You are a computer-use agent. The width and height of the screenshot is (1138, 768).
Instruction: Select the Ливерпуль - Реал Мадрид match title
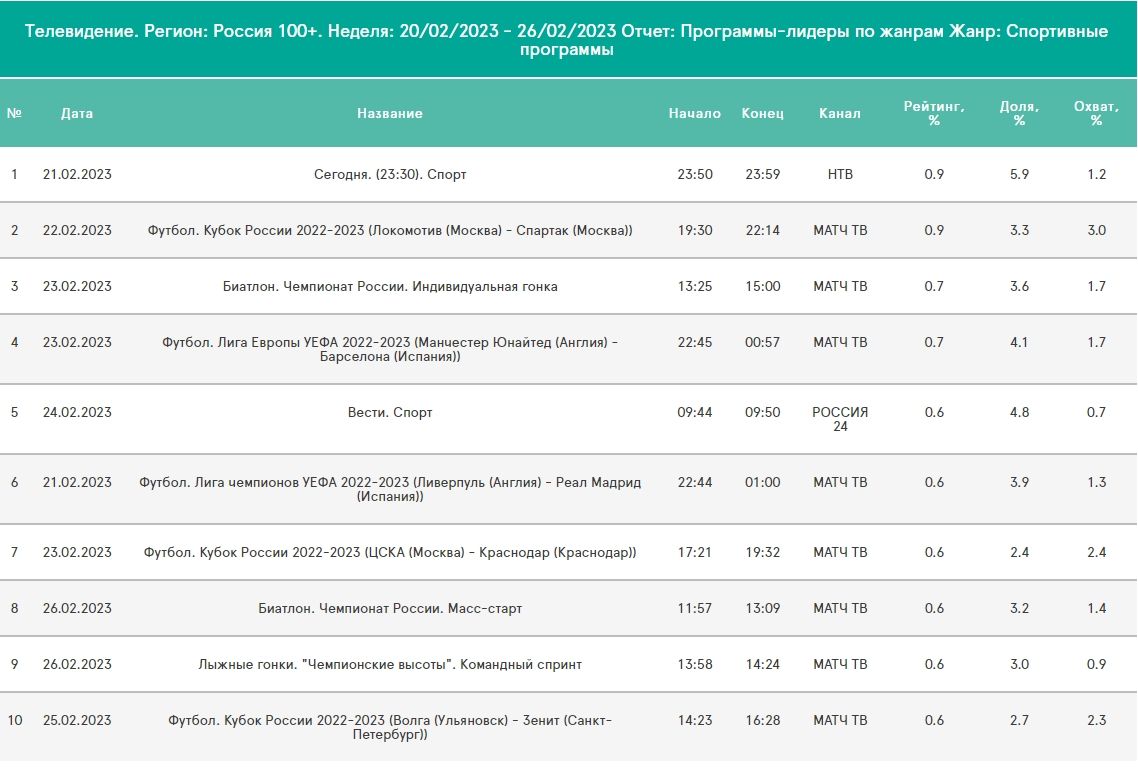click(x=390, y=489)
